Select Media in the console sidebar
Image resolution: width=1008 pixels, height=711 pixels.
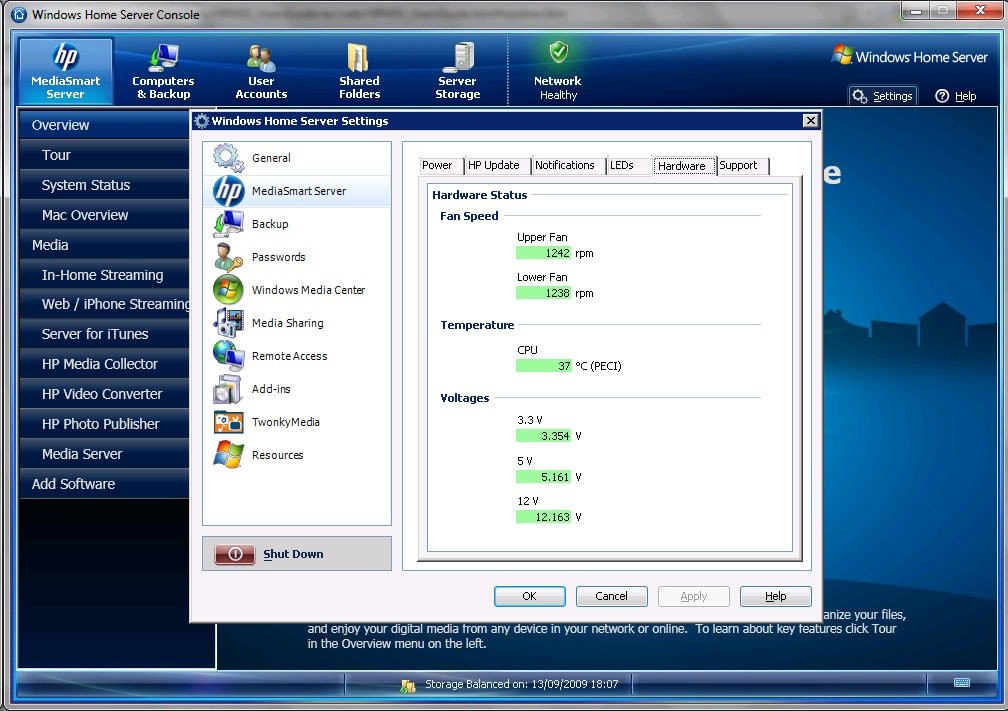coord(104,245)
